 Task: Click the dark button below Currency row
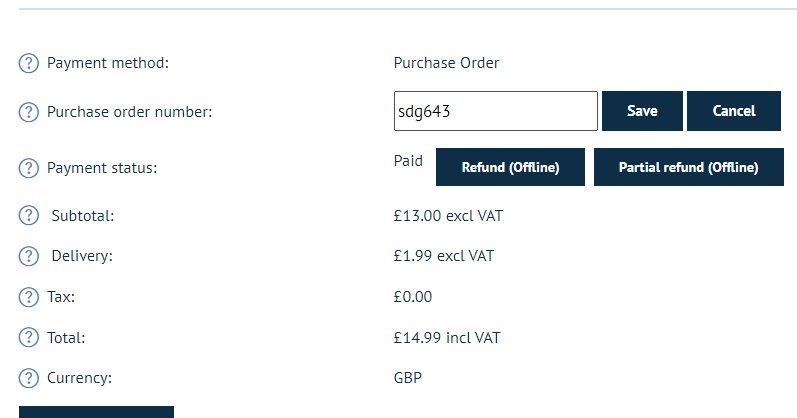[x=96, y=412]
